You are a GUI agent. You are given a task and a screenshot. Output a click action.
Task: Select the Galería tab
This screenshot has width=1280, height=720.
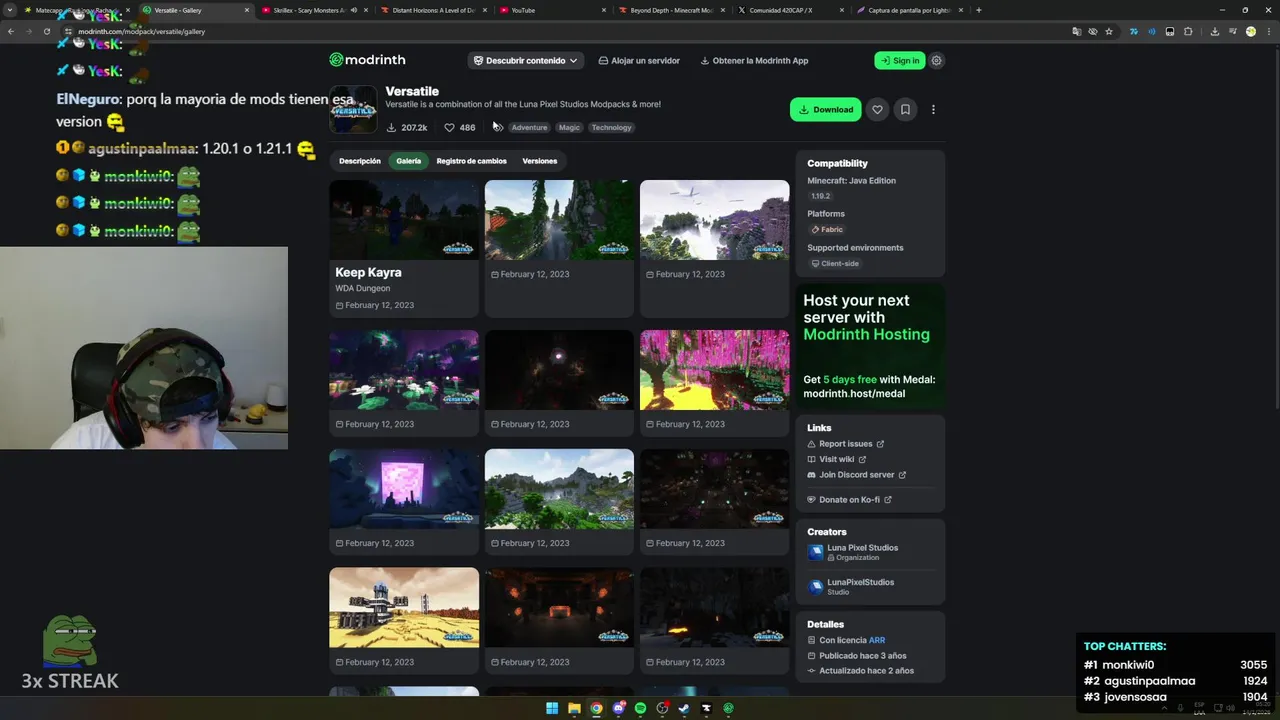pos(408,161)
